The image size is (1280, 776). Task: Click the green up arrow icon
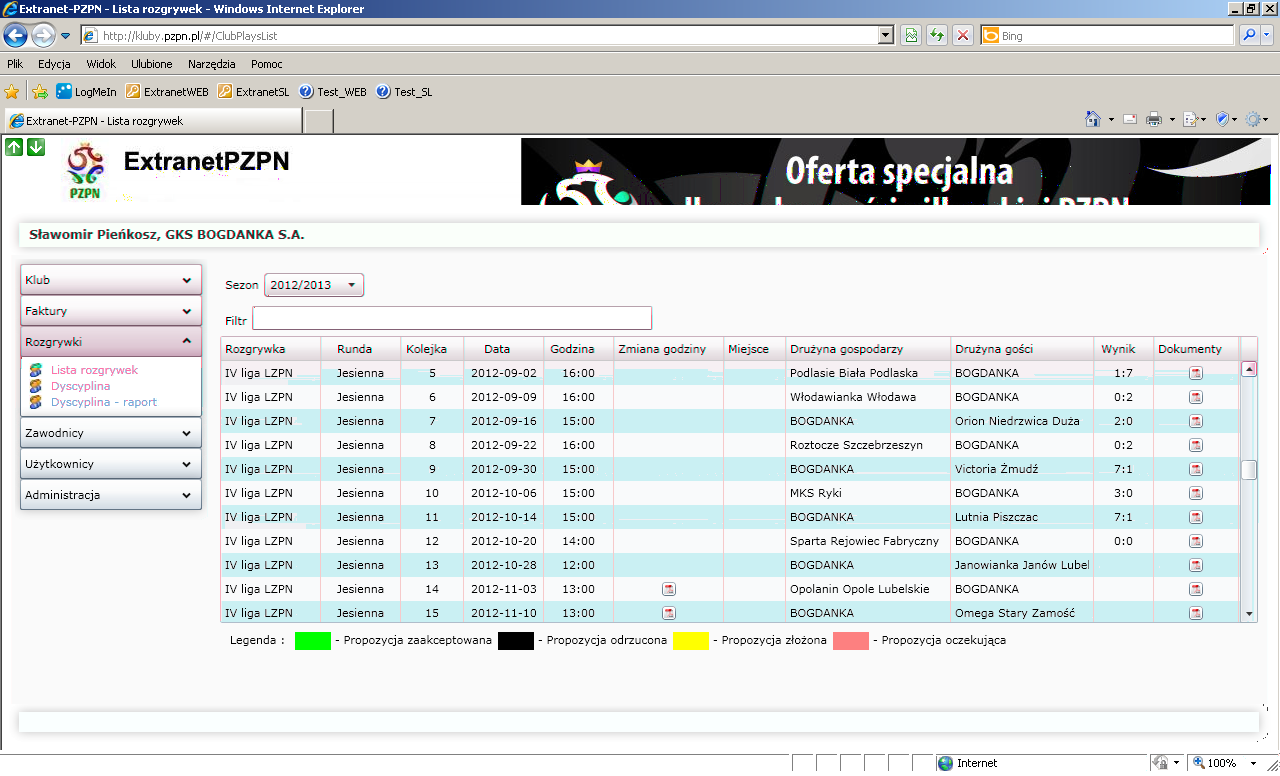pyautogui.click(x=14, y=147)
